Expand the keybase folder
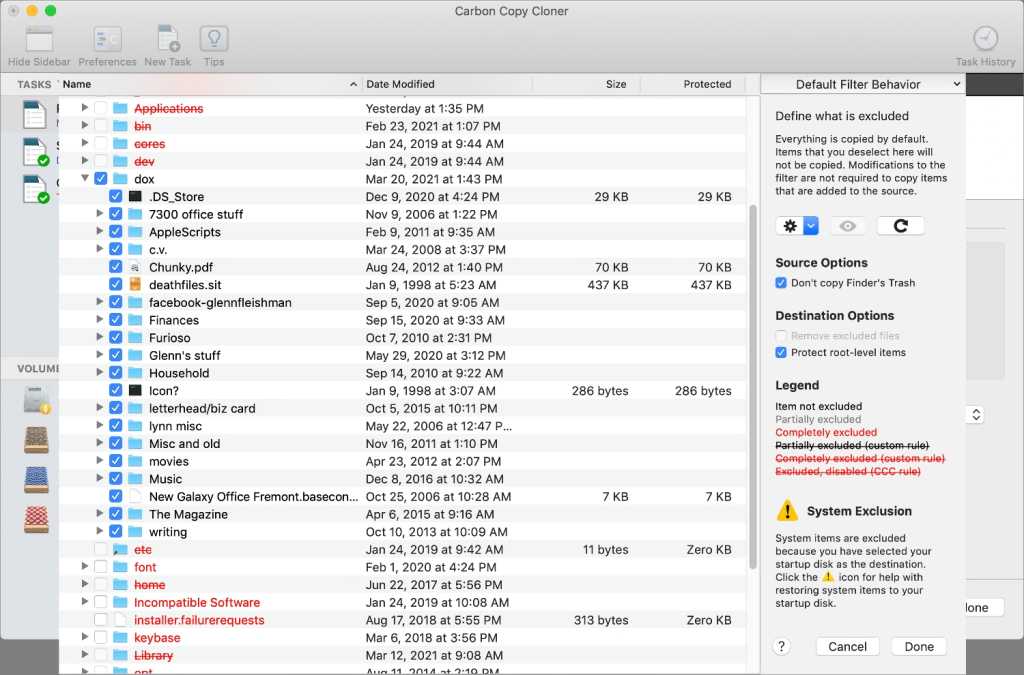 85,636
